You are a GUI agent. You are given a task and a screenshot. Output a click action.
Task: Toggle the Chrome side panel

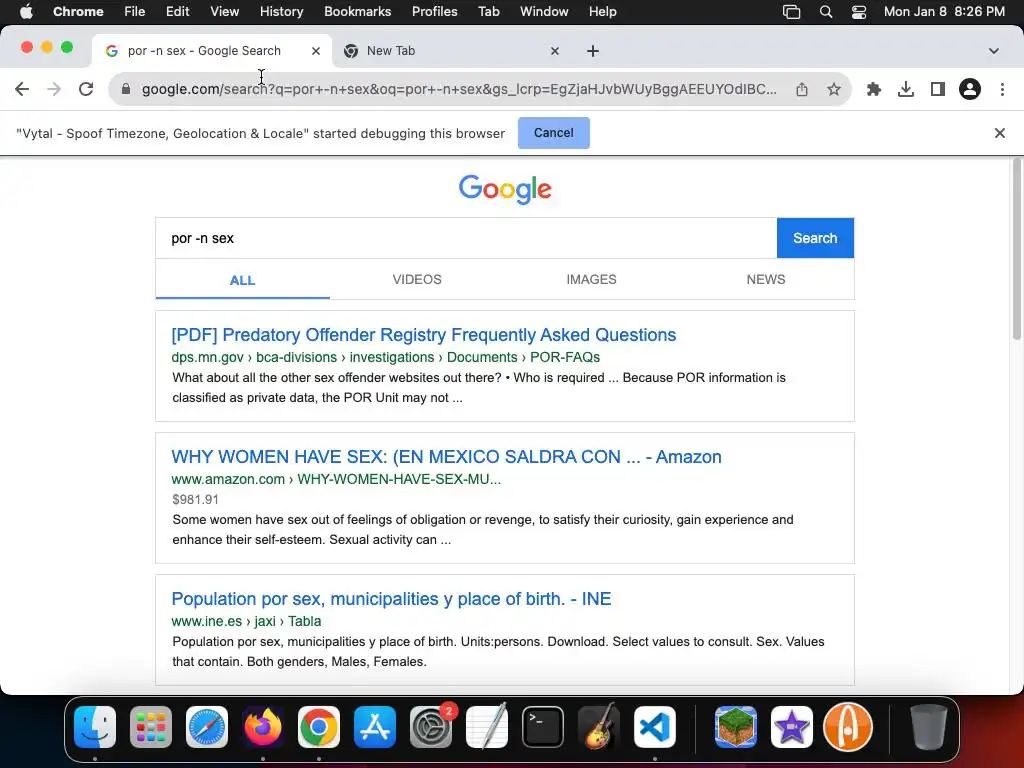(x=938, y=89)
